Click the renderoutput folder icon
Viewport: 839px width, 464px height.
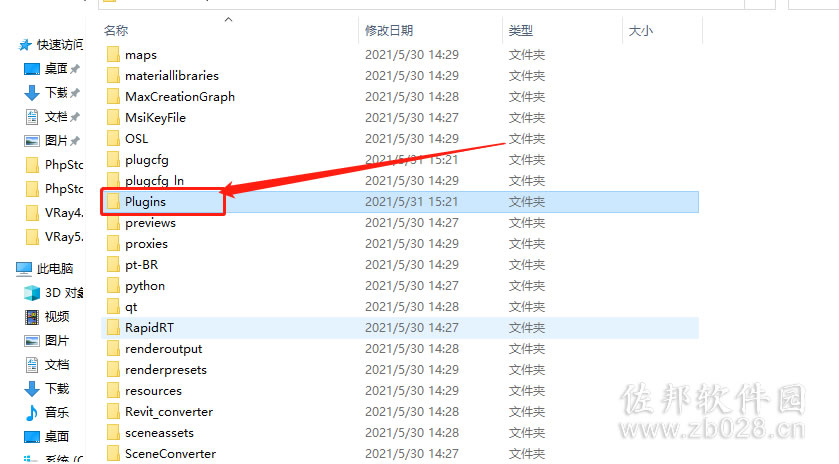113,349
